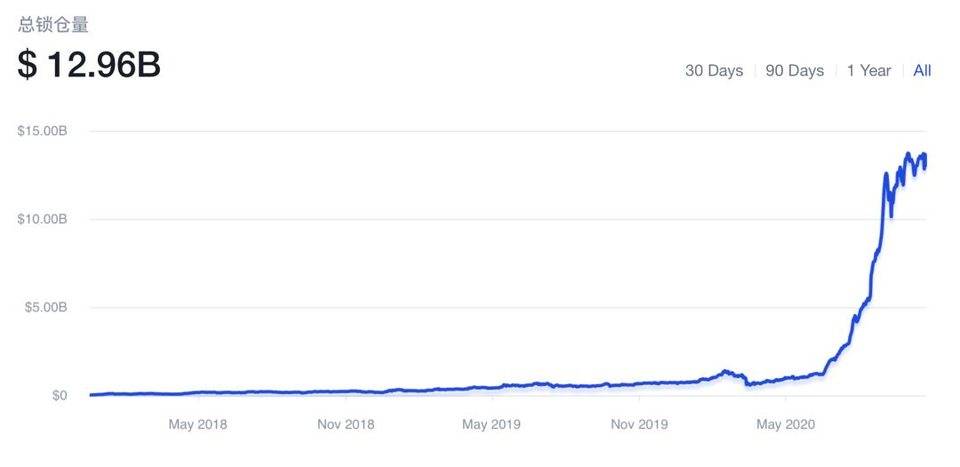Image resolution: width=960 pixels, height=467 pixels.
Task: Click the May 2019 date label
Action: coord(492,424)
